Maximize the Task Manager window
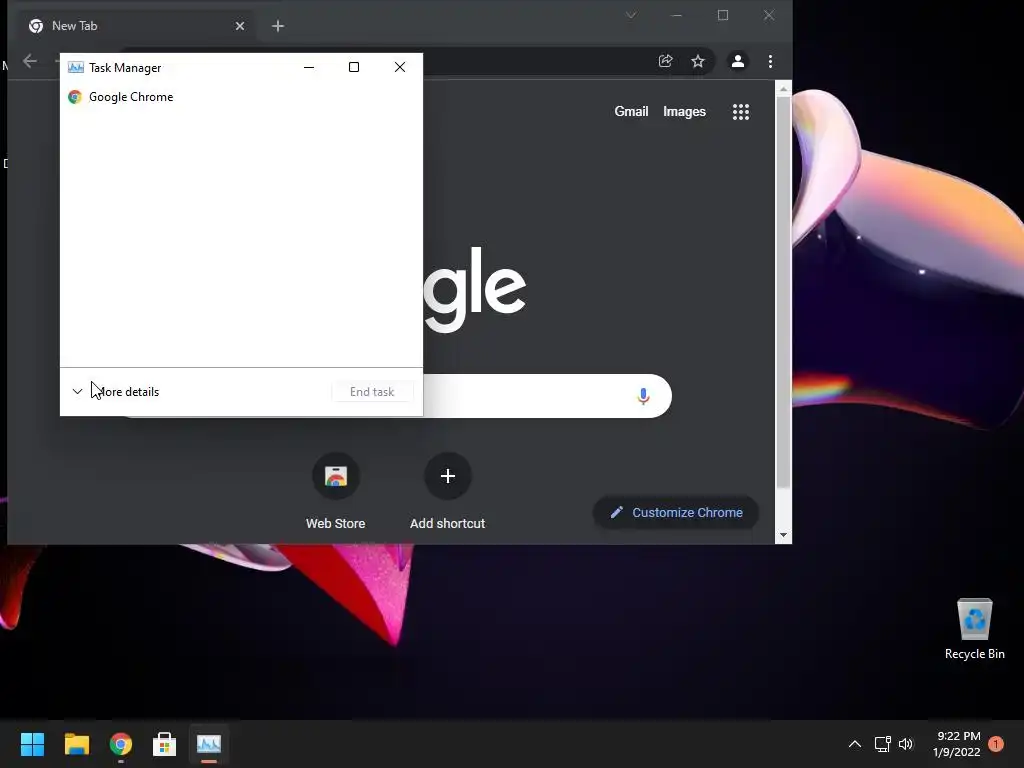The height and width of the screenshot is (768, 1024). point(354,67)
